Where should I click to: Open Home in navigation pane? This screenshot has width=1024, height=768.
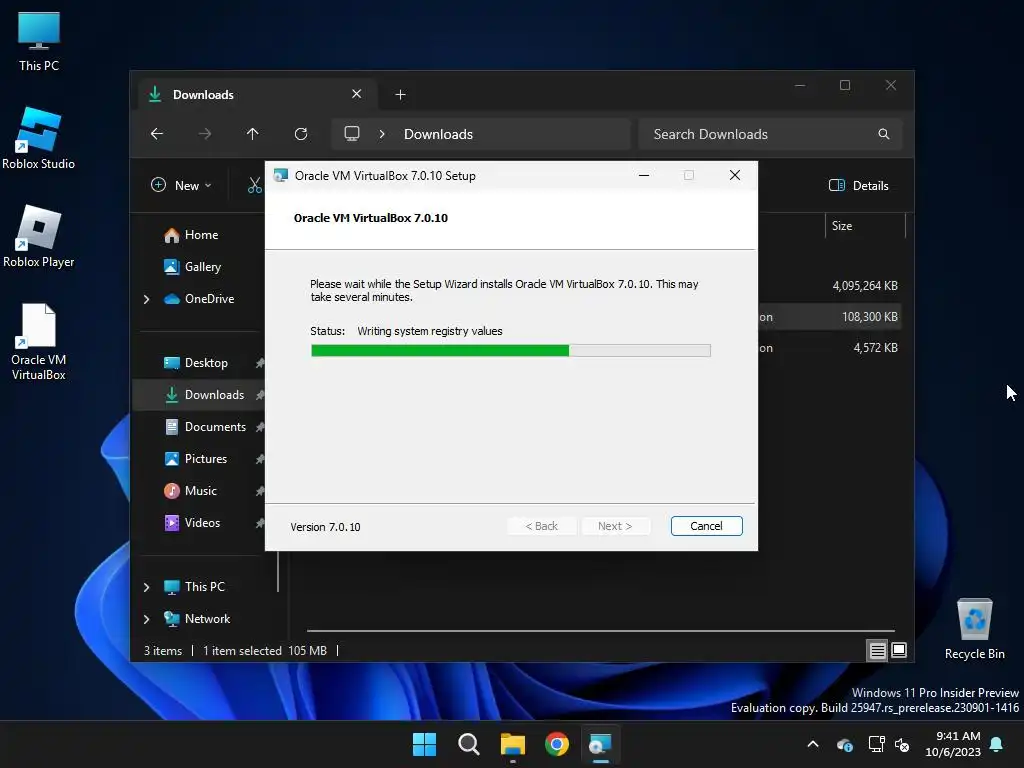200,234
